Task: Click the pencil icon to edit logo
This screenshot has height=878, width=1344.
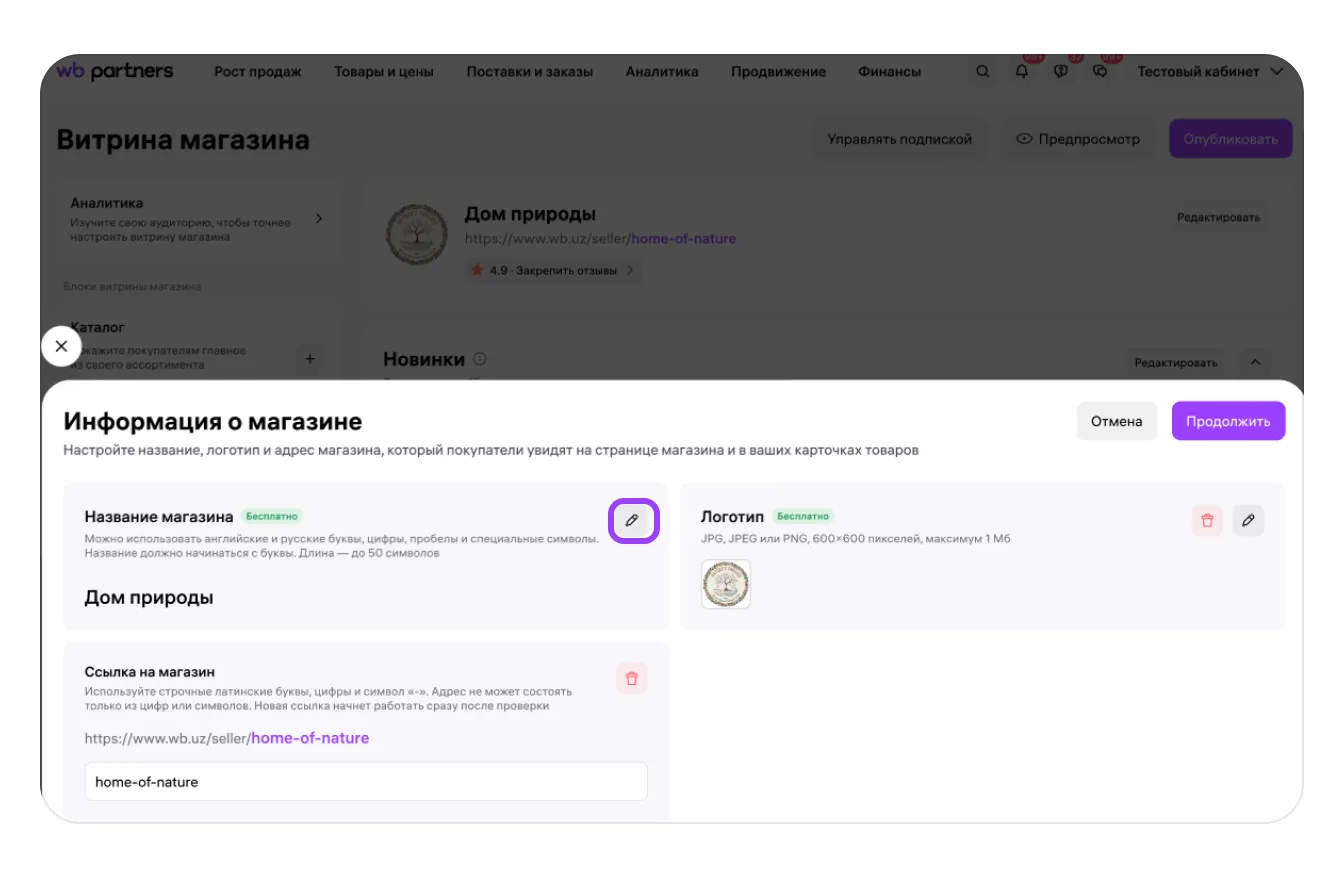Action: [1248, 521]
